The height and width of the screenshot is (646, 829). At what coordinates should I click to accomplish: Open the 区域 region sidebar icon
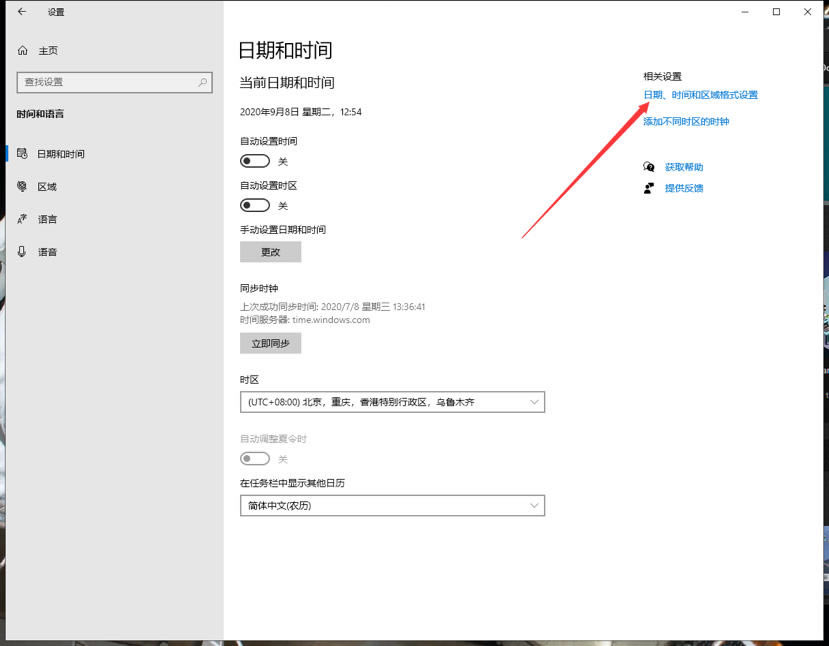click(x=22, y=186)
